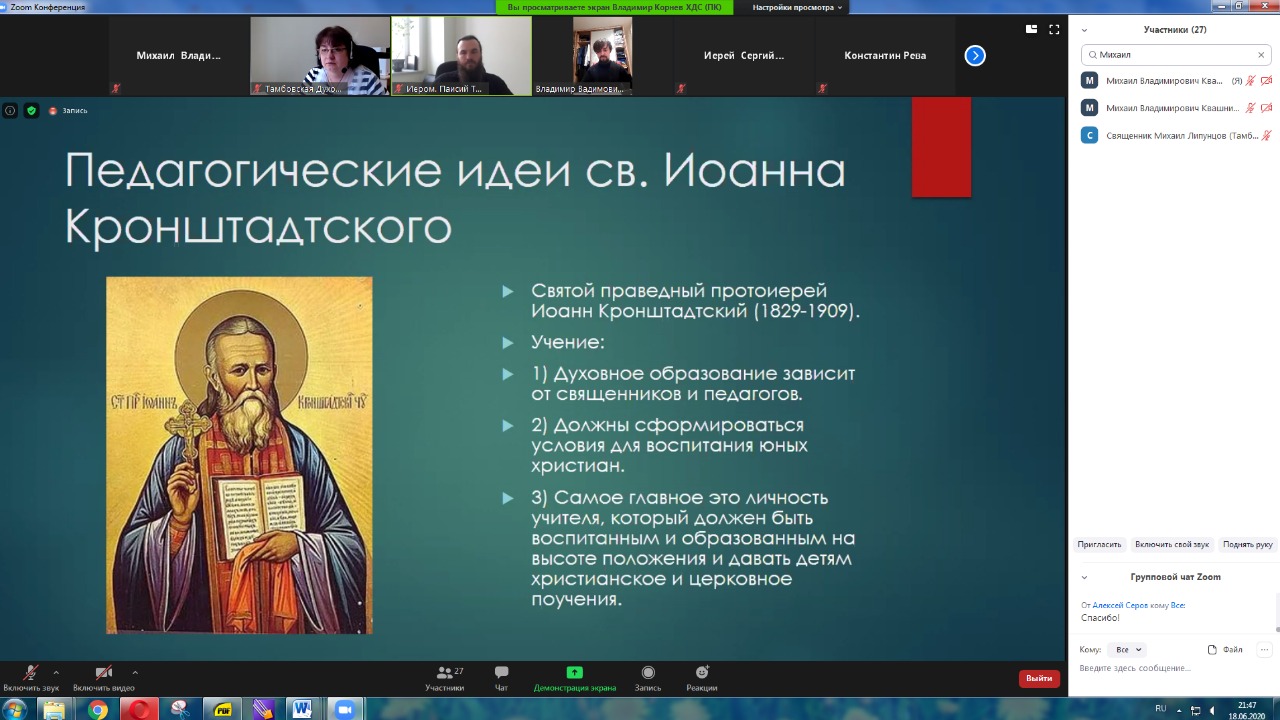Collapse the Участники (27) panel chevron
Viewport: 1280px width, 720px height.
[1084, 30]
